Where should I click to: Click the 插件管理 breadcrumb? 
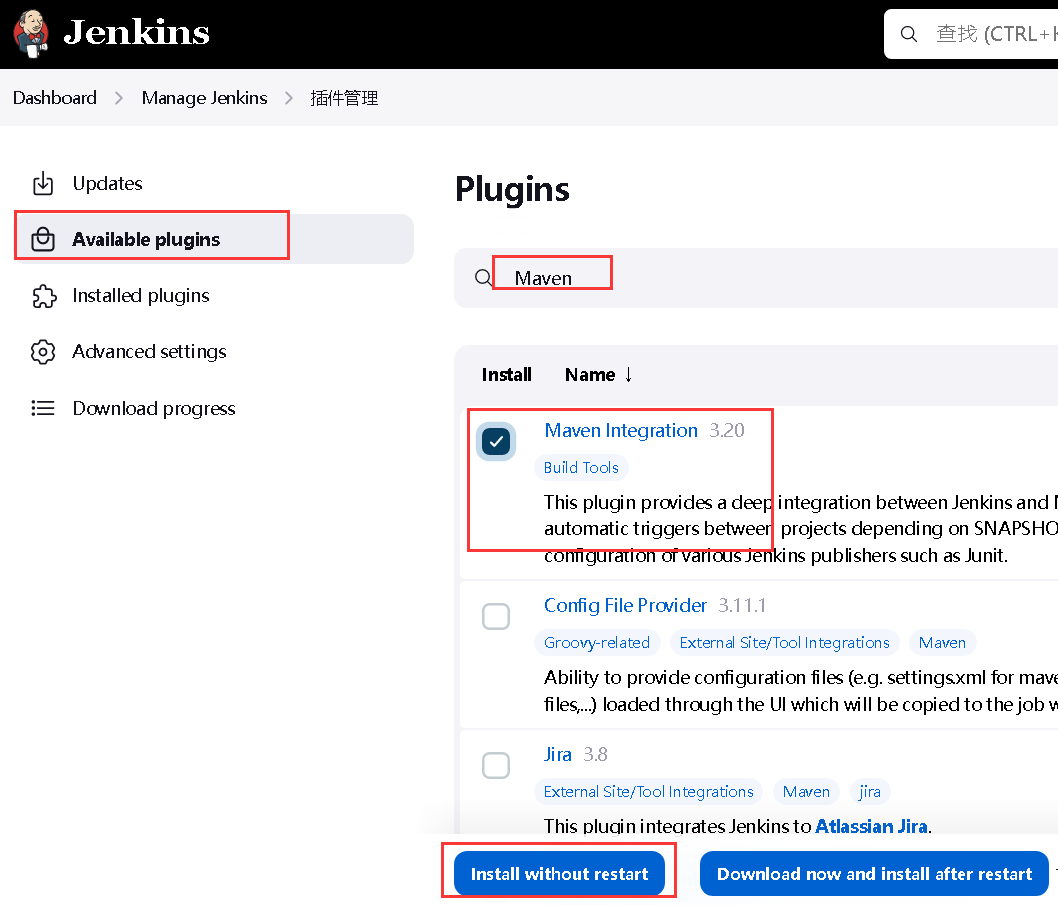pos(344,98)
